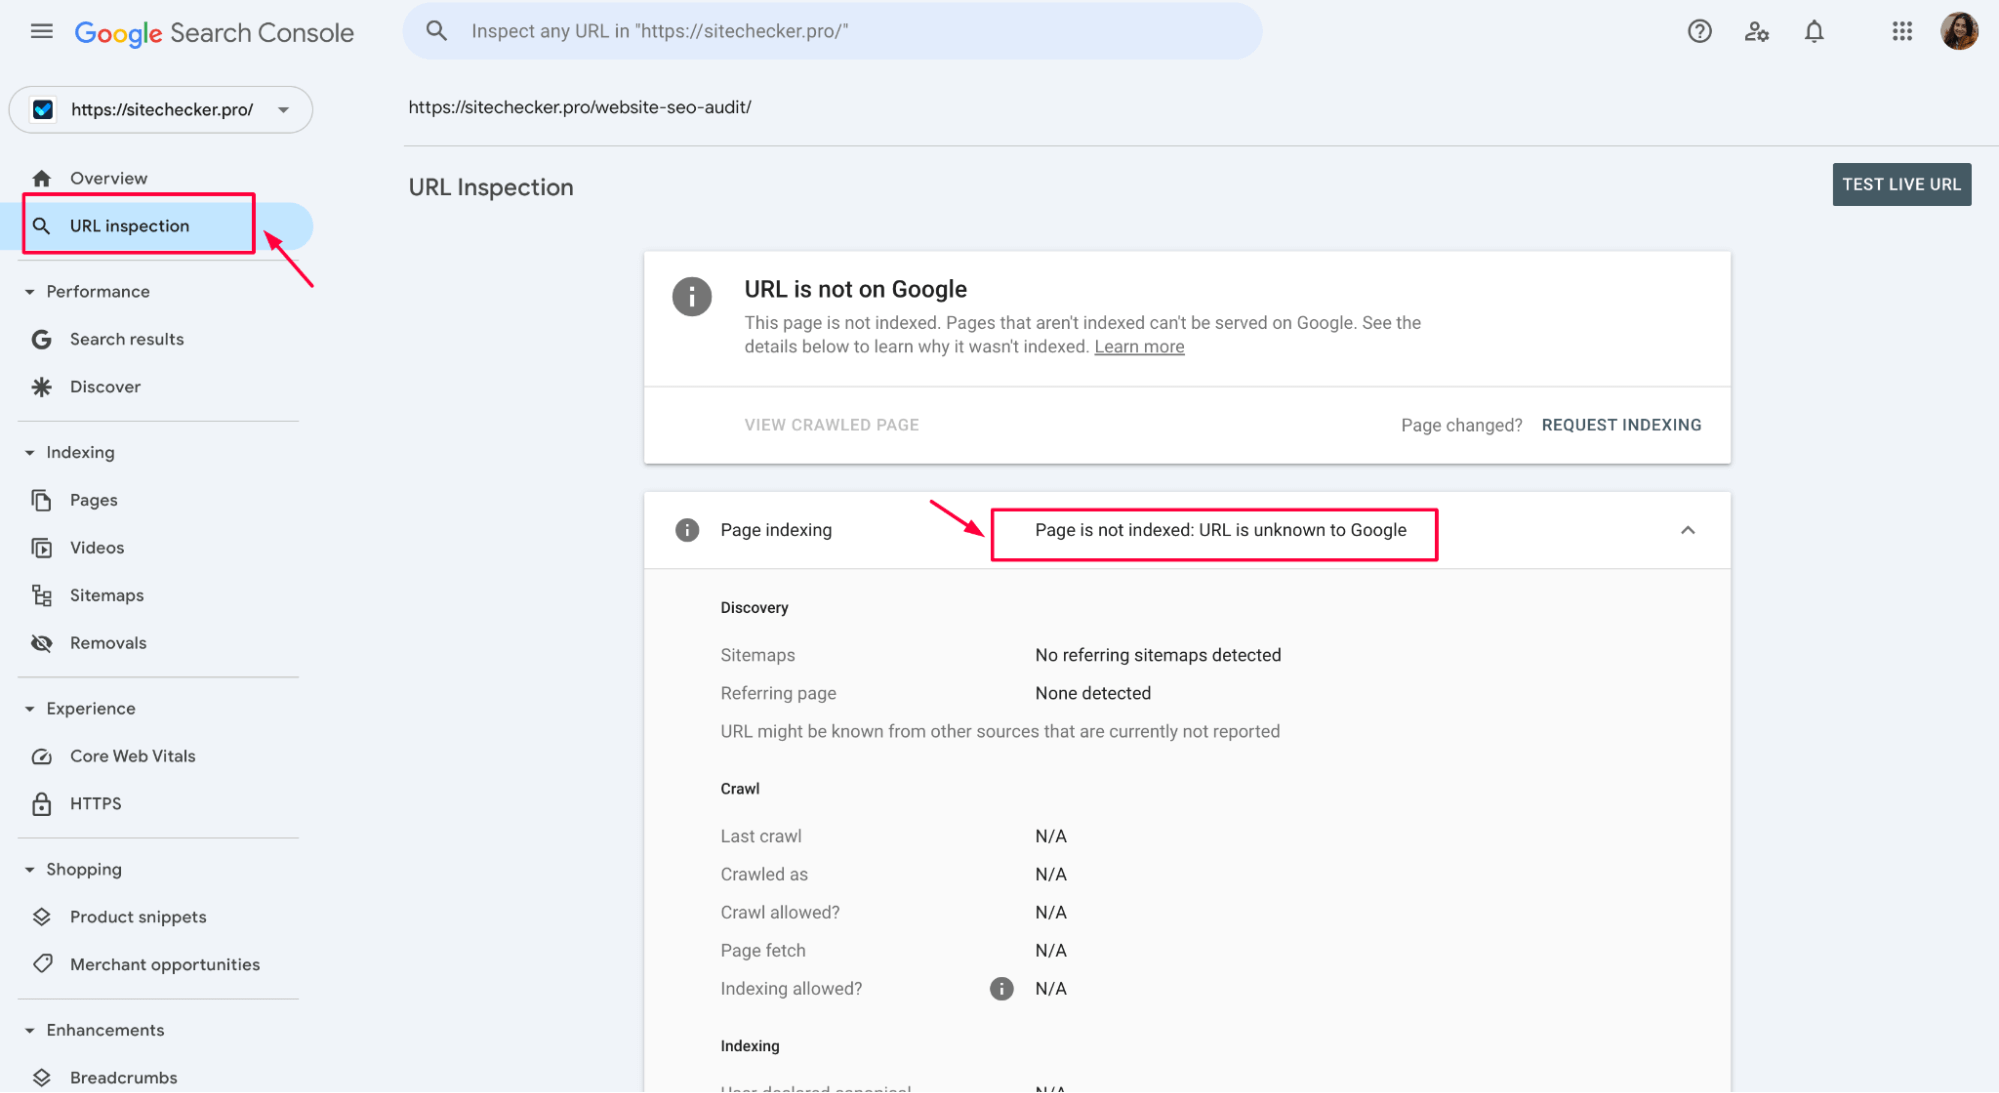Open the property selector dropdown
The width and height of the screenshot is (1999, 1093).
click(x=160, y=110)
